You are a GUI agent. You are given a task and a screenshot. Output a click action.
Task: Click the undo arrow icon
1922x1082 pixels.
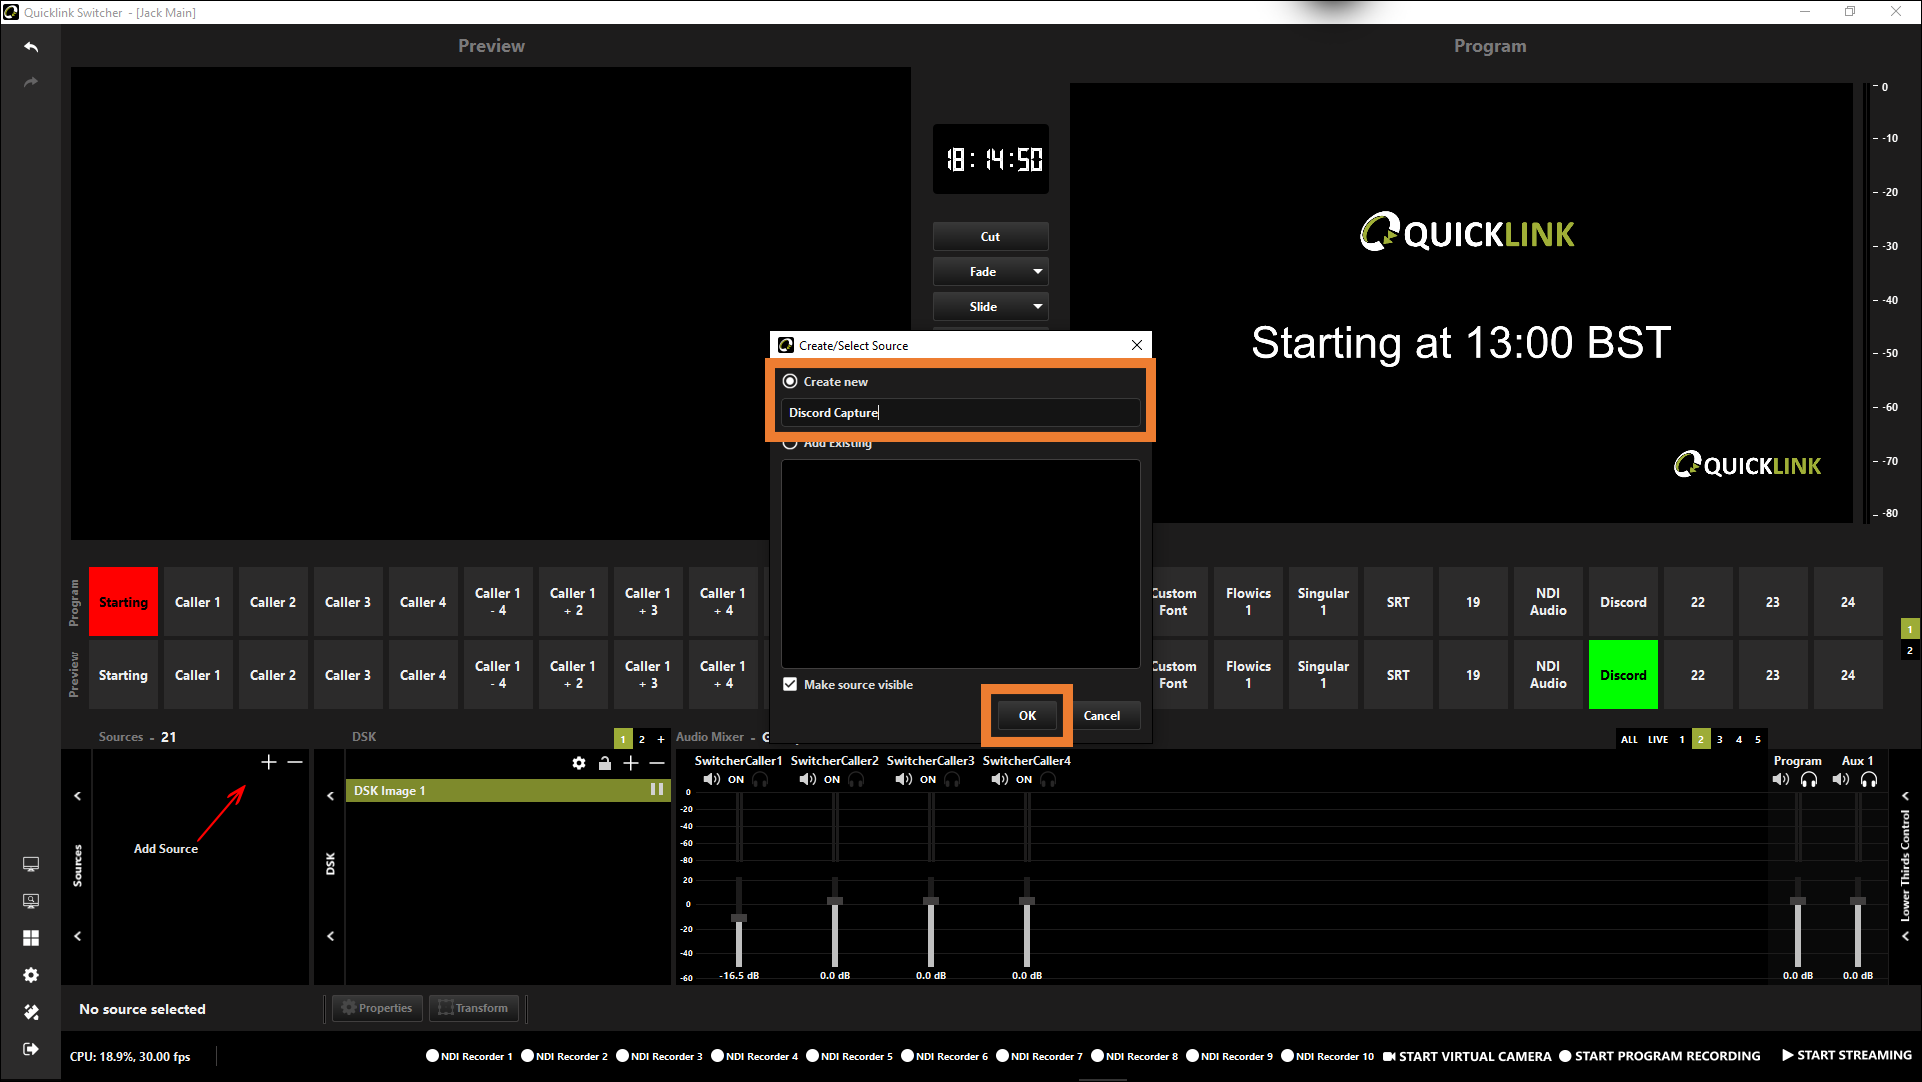[x=31, y=47]
